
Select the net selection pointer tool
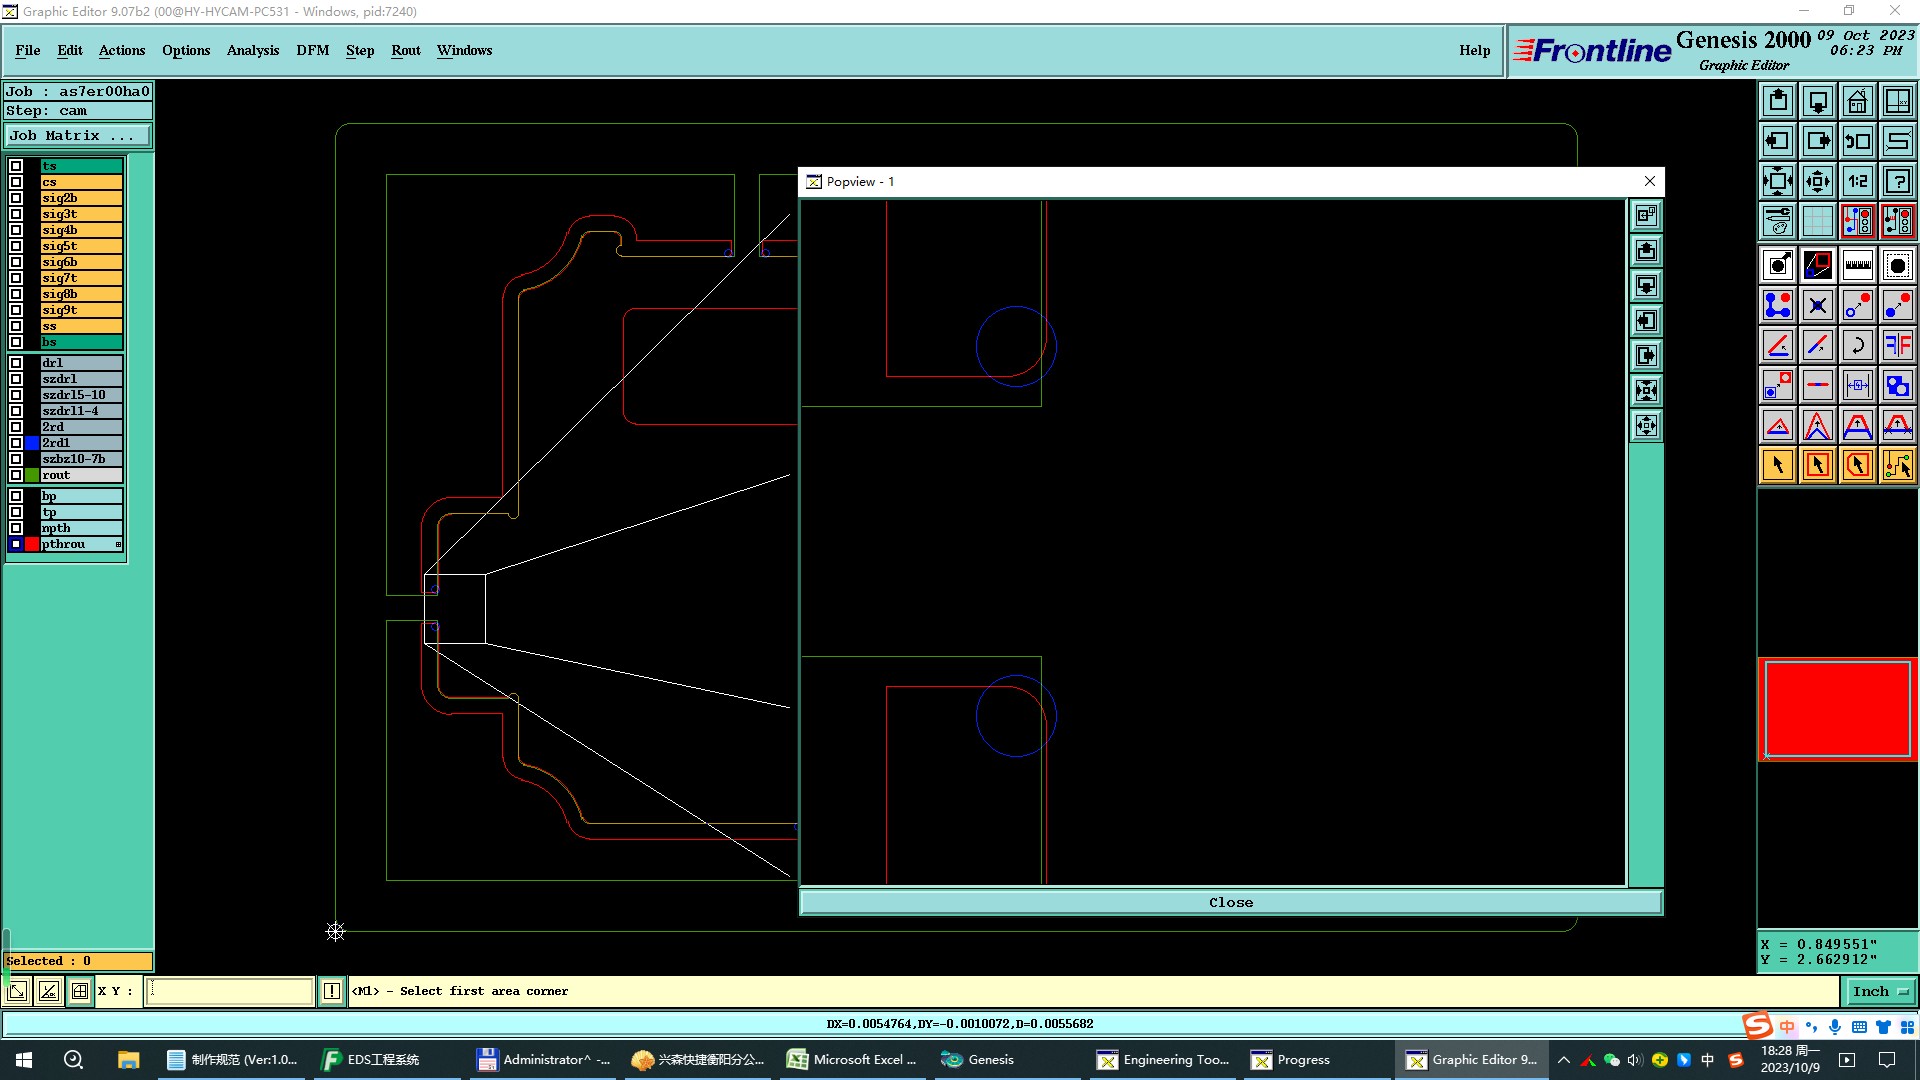[1897, 465]
